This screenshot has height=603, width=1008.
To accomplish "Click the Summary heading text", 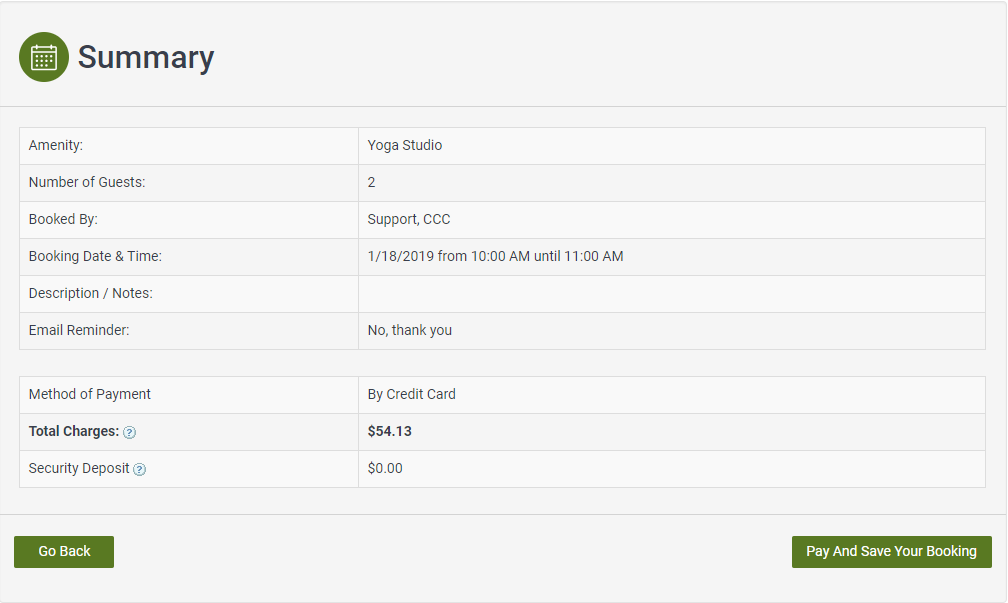I will click(146, 57).
